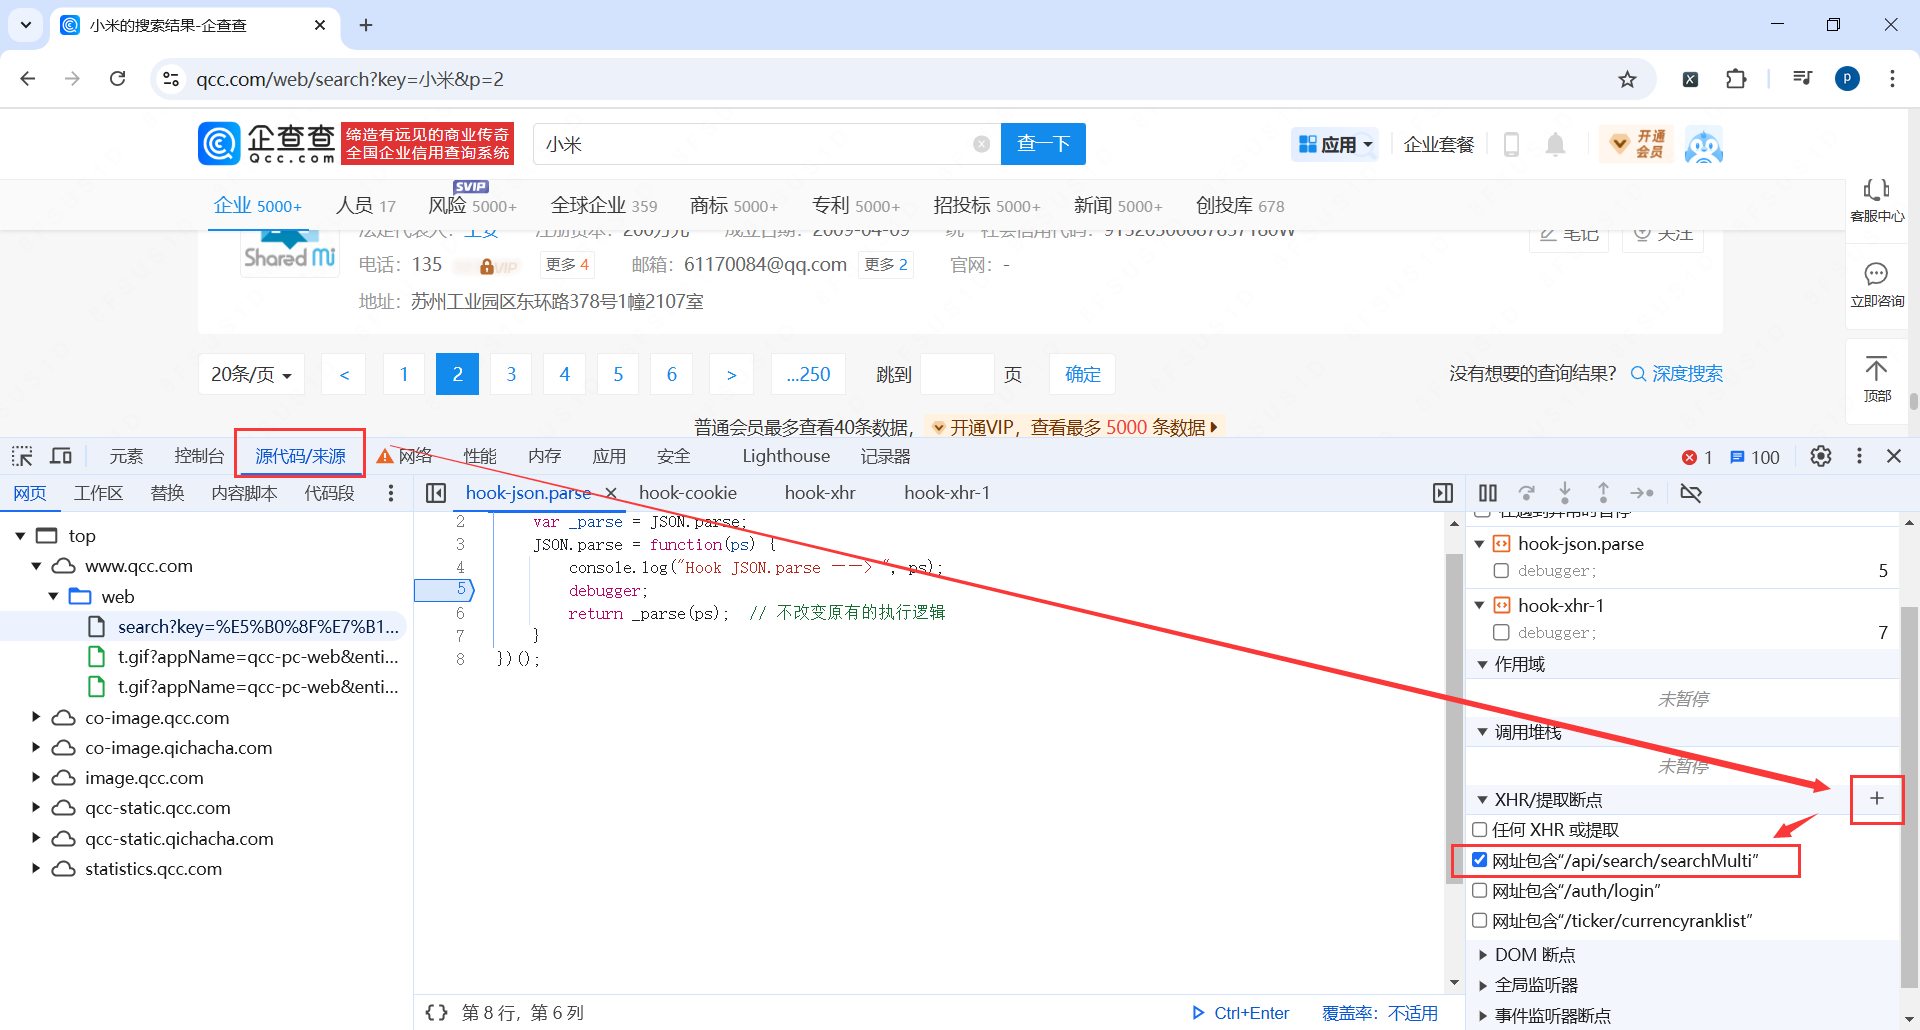Screen dimensions: 1920x1030
Task: Select the 工作区 workspace tab
Action: 98,493
